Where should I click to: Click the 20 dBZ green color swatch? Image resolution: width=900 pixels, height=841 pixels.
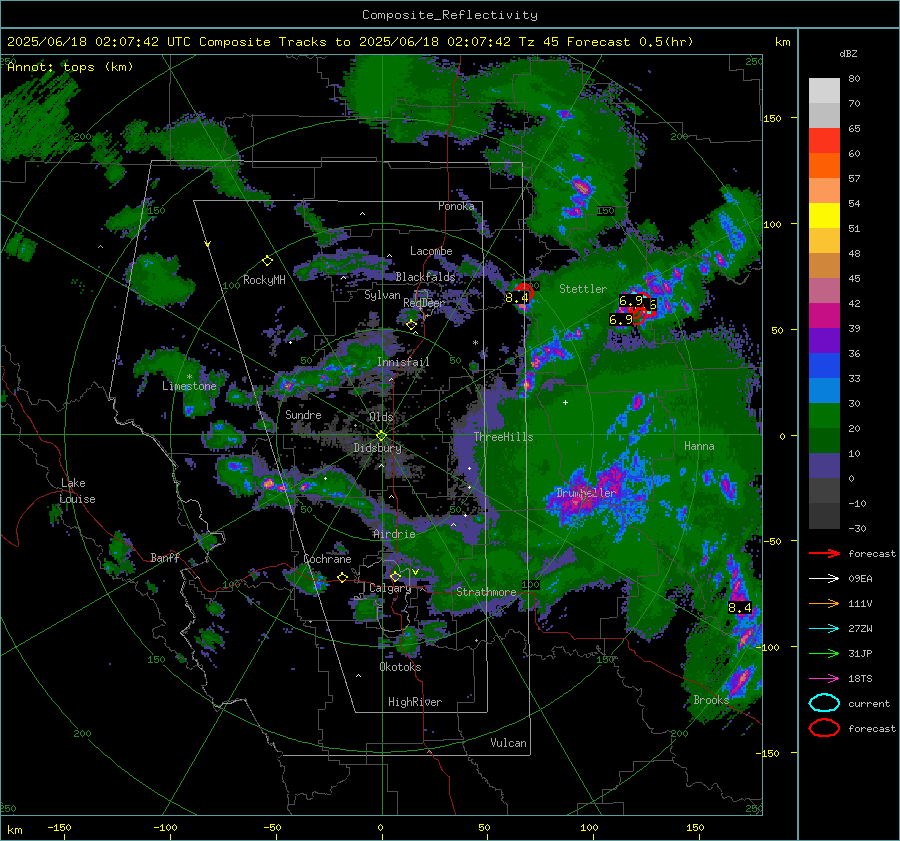[x=824, y=440]
